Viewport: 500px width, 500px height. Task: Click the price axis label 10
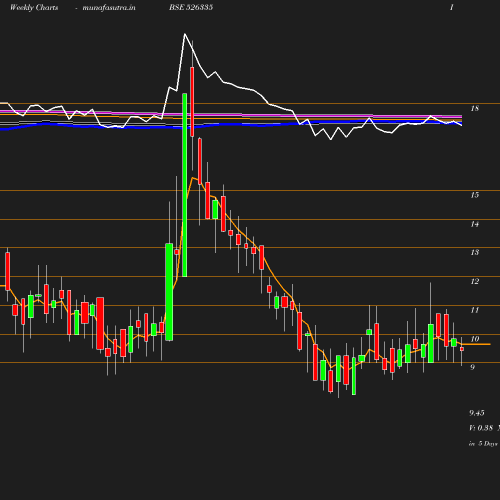point(475,339)
